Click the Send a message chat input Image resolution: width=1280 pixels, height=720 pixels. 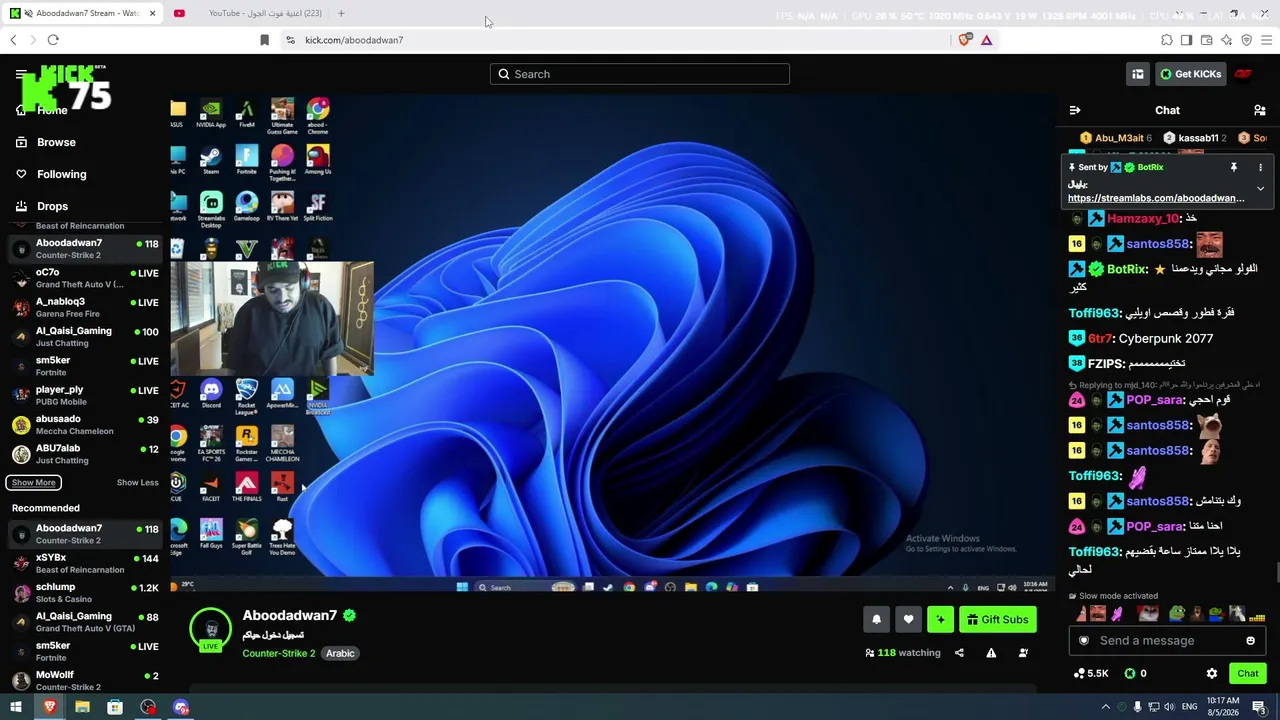[1166, 641]
